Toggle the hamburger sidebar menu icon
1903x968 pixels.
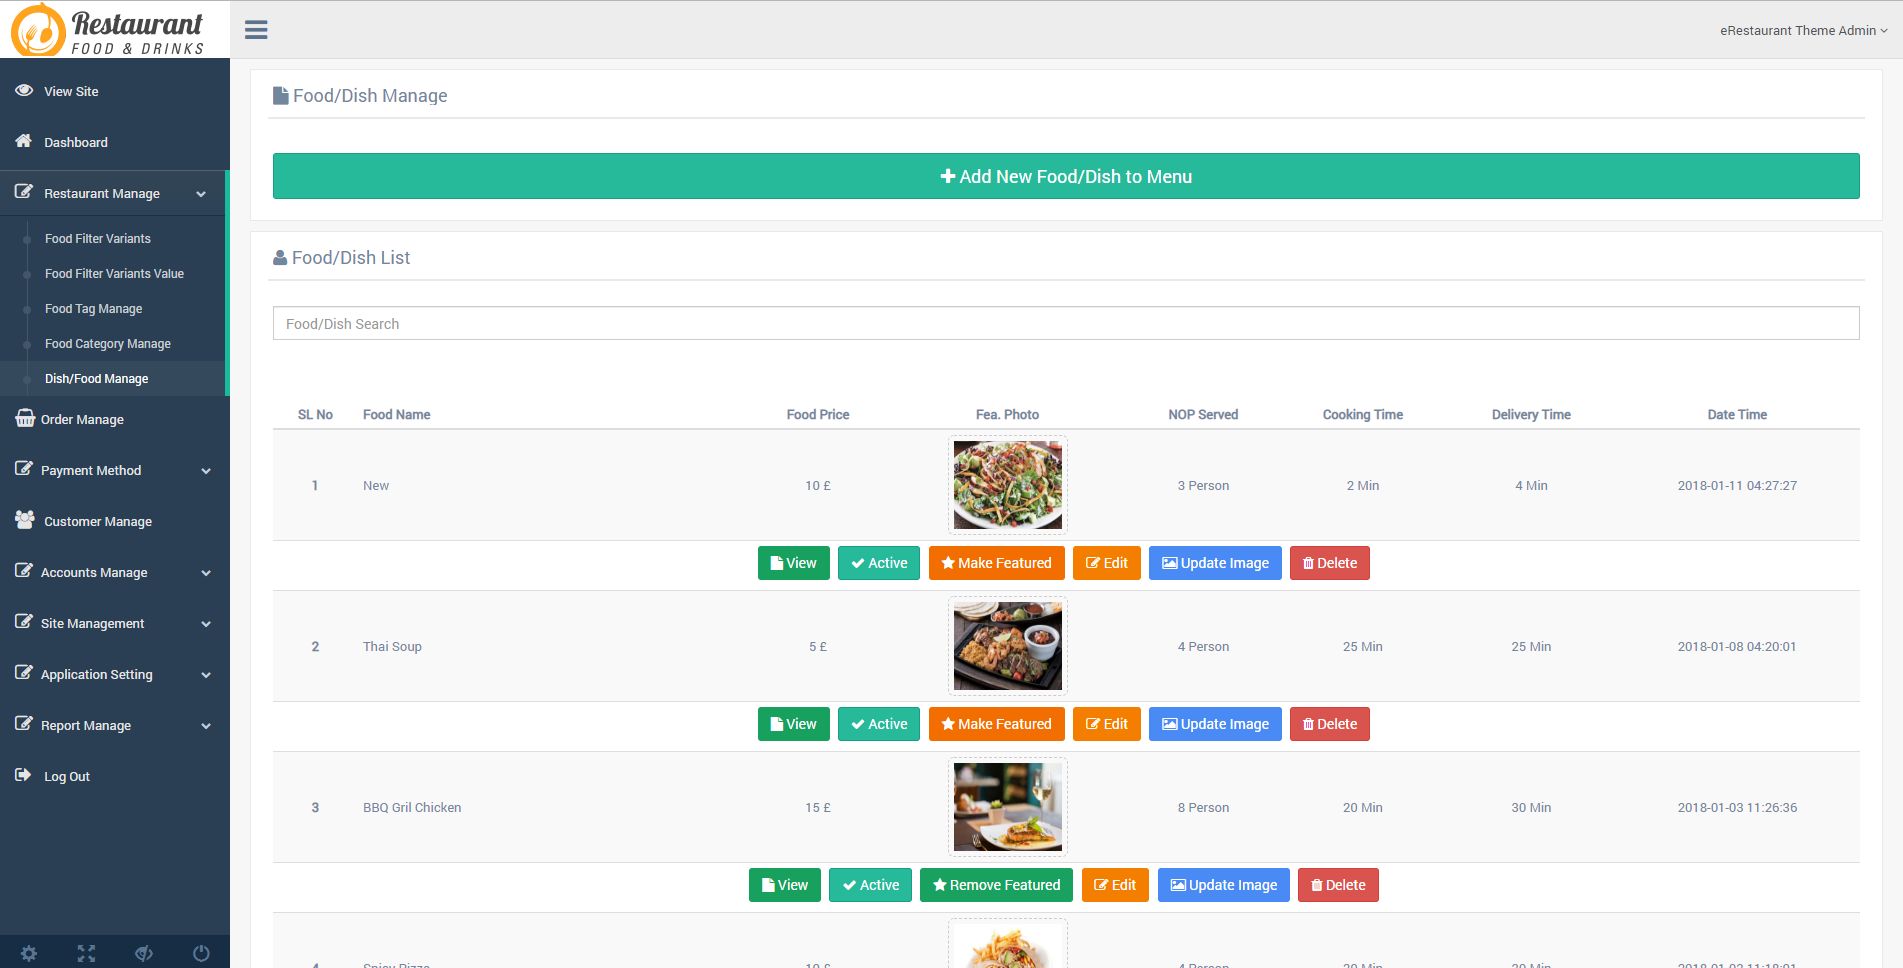256,30
